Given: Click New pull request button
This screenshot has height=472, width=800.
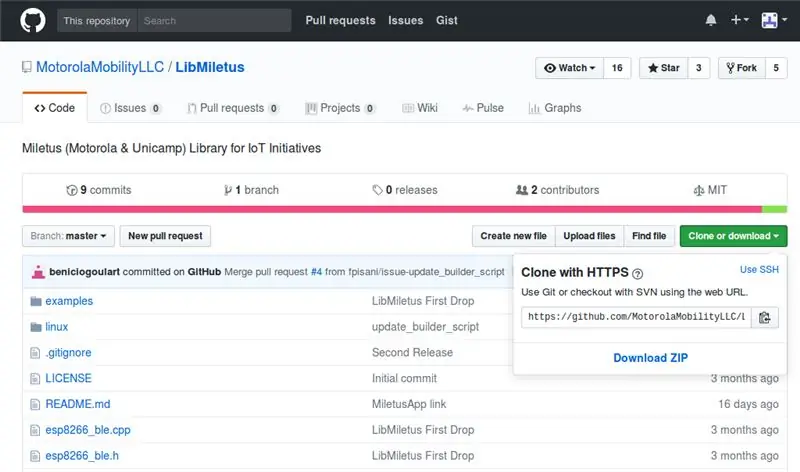Looking at the screenshot, I should tap(165, 236).
